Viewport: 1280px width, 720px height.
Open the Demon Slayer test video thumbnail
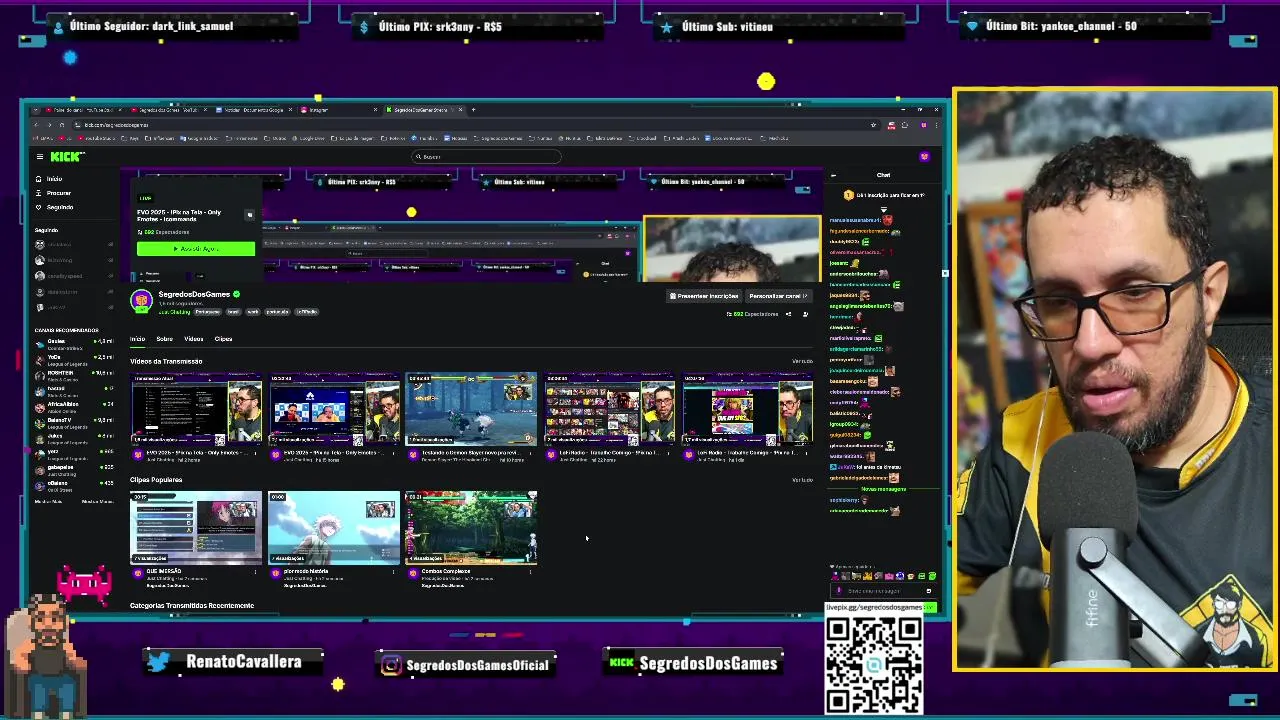[x=471, y=408]
